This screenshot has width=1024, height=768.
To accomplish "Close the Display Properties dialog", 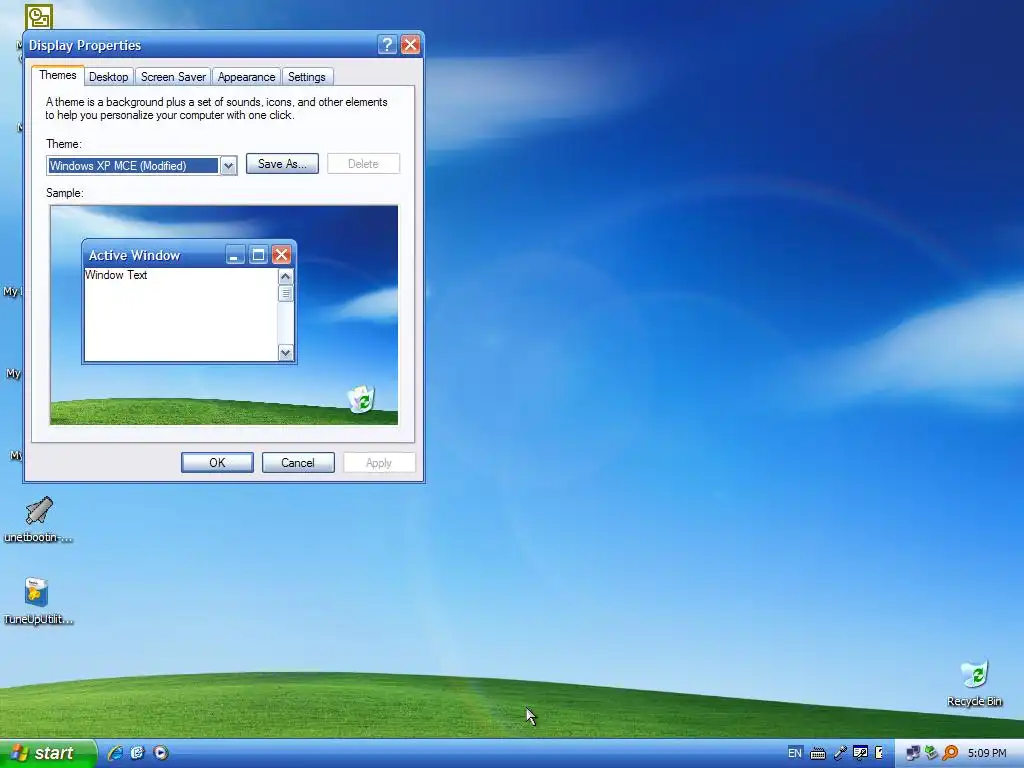I will coord(410,44).
